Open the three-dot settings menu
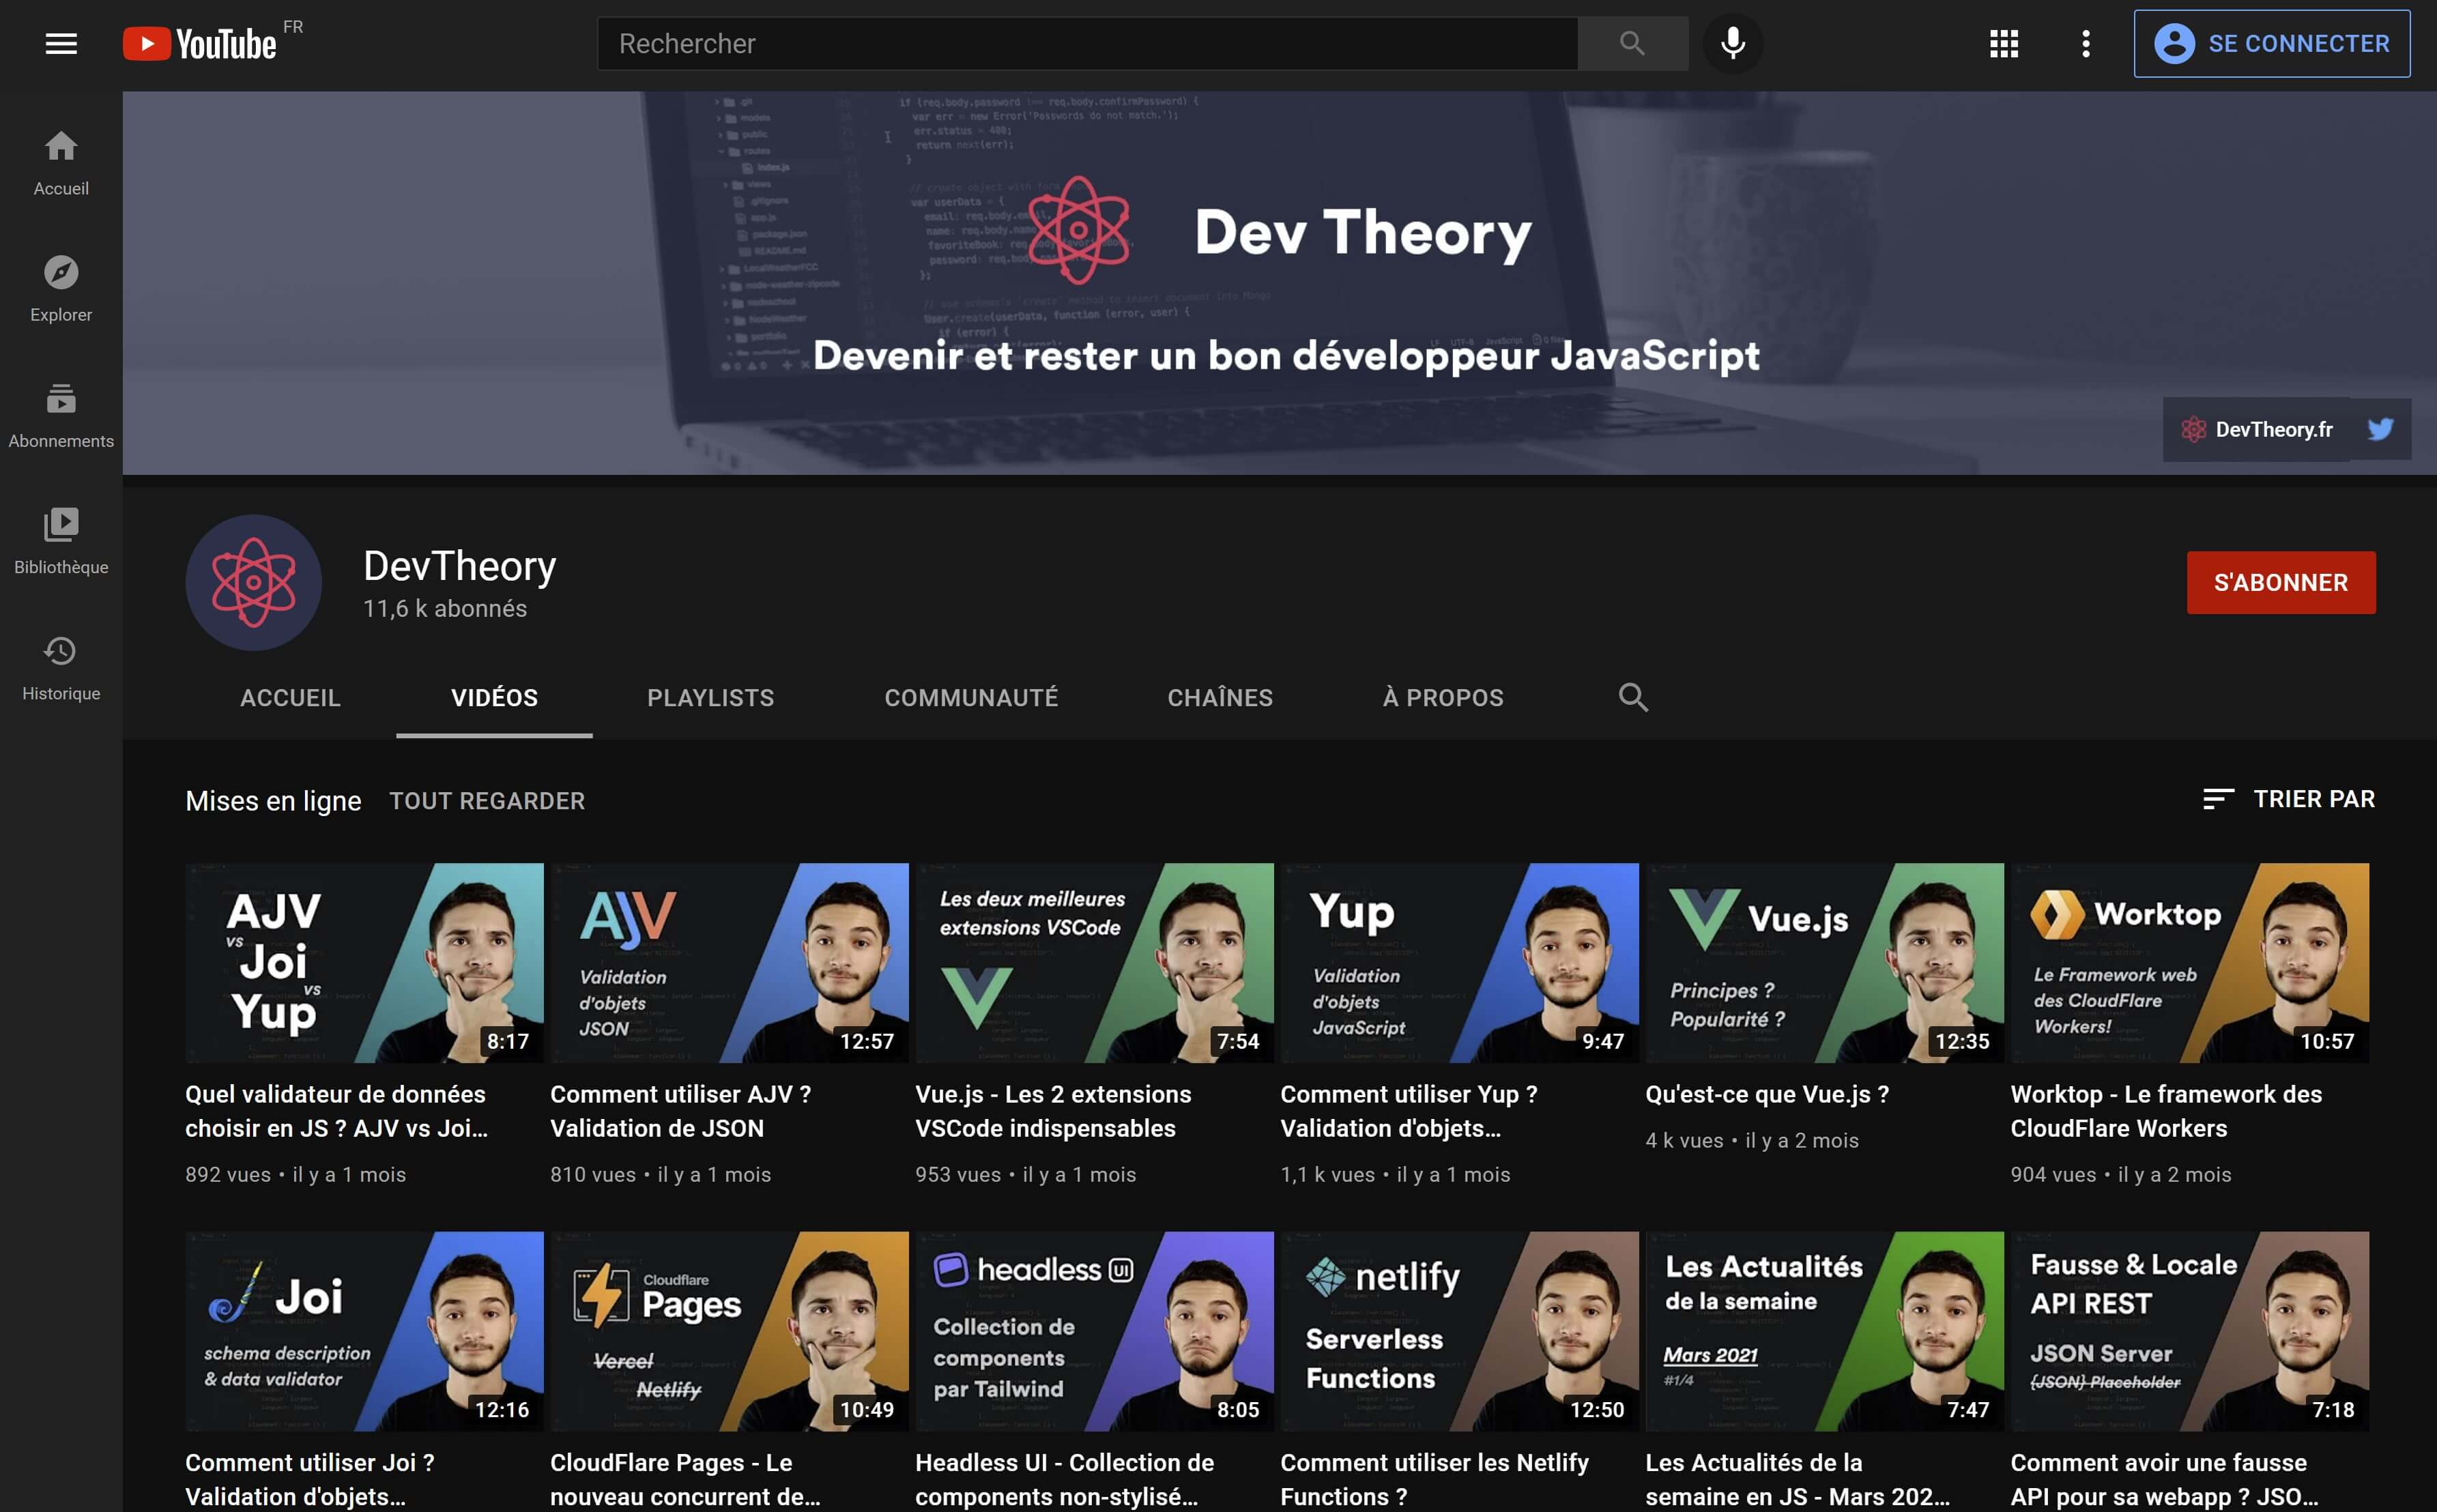 pos(2085,43)
